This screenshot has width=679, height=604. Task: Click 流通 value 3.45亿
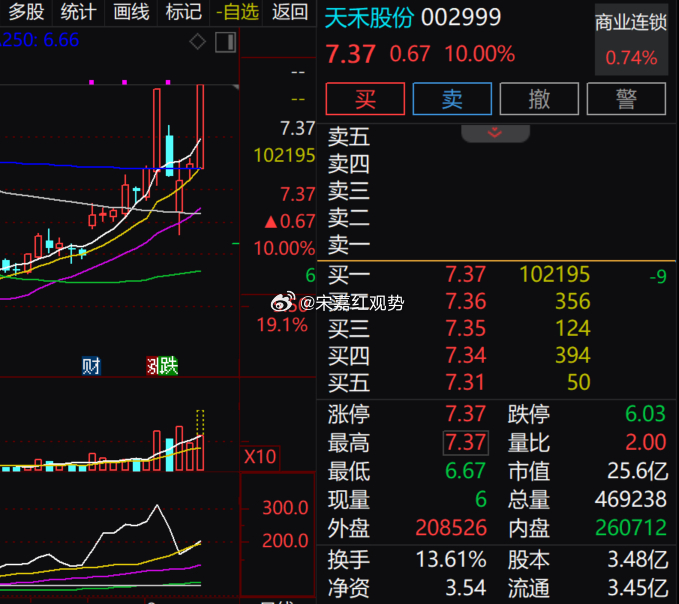click(x=637, y=588)
